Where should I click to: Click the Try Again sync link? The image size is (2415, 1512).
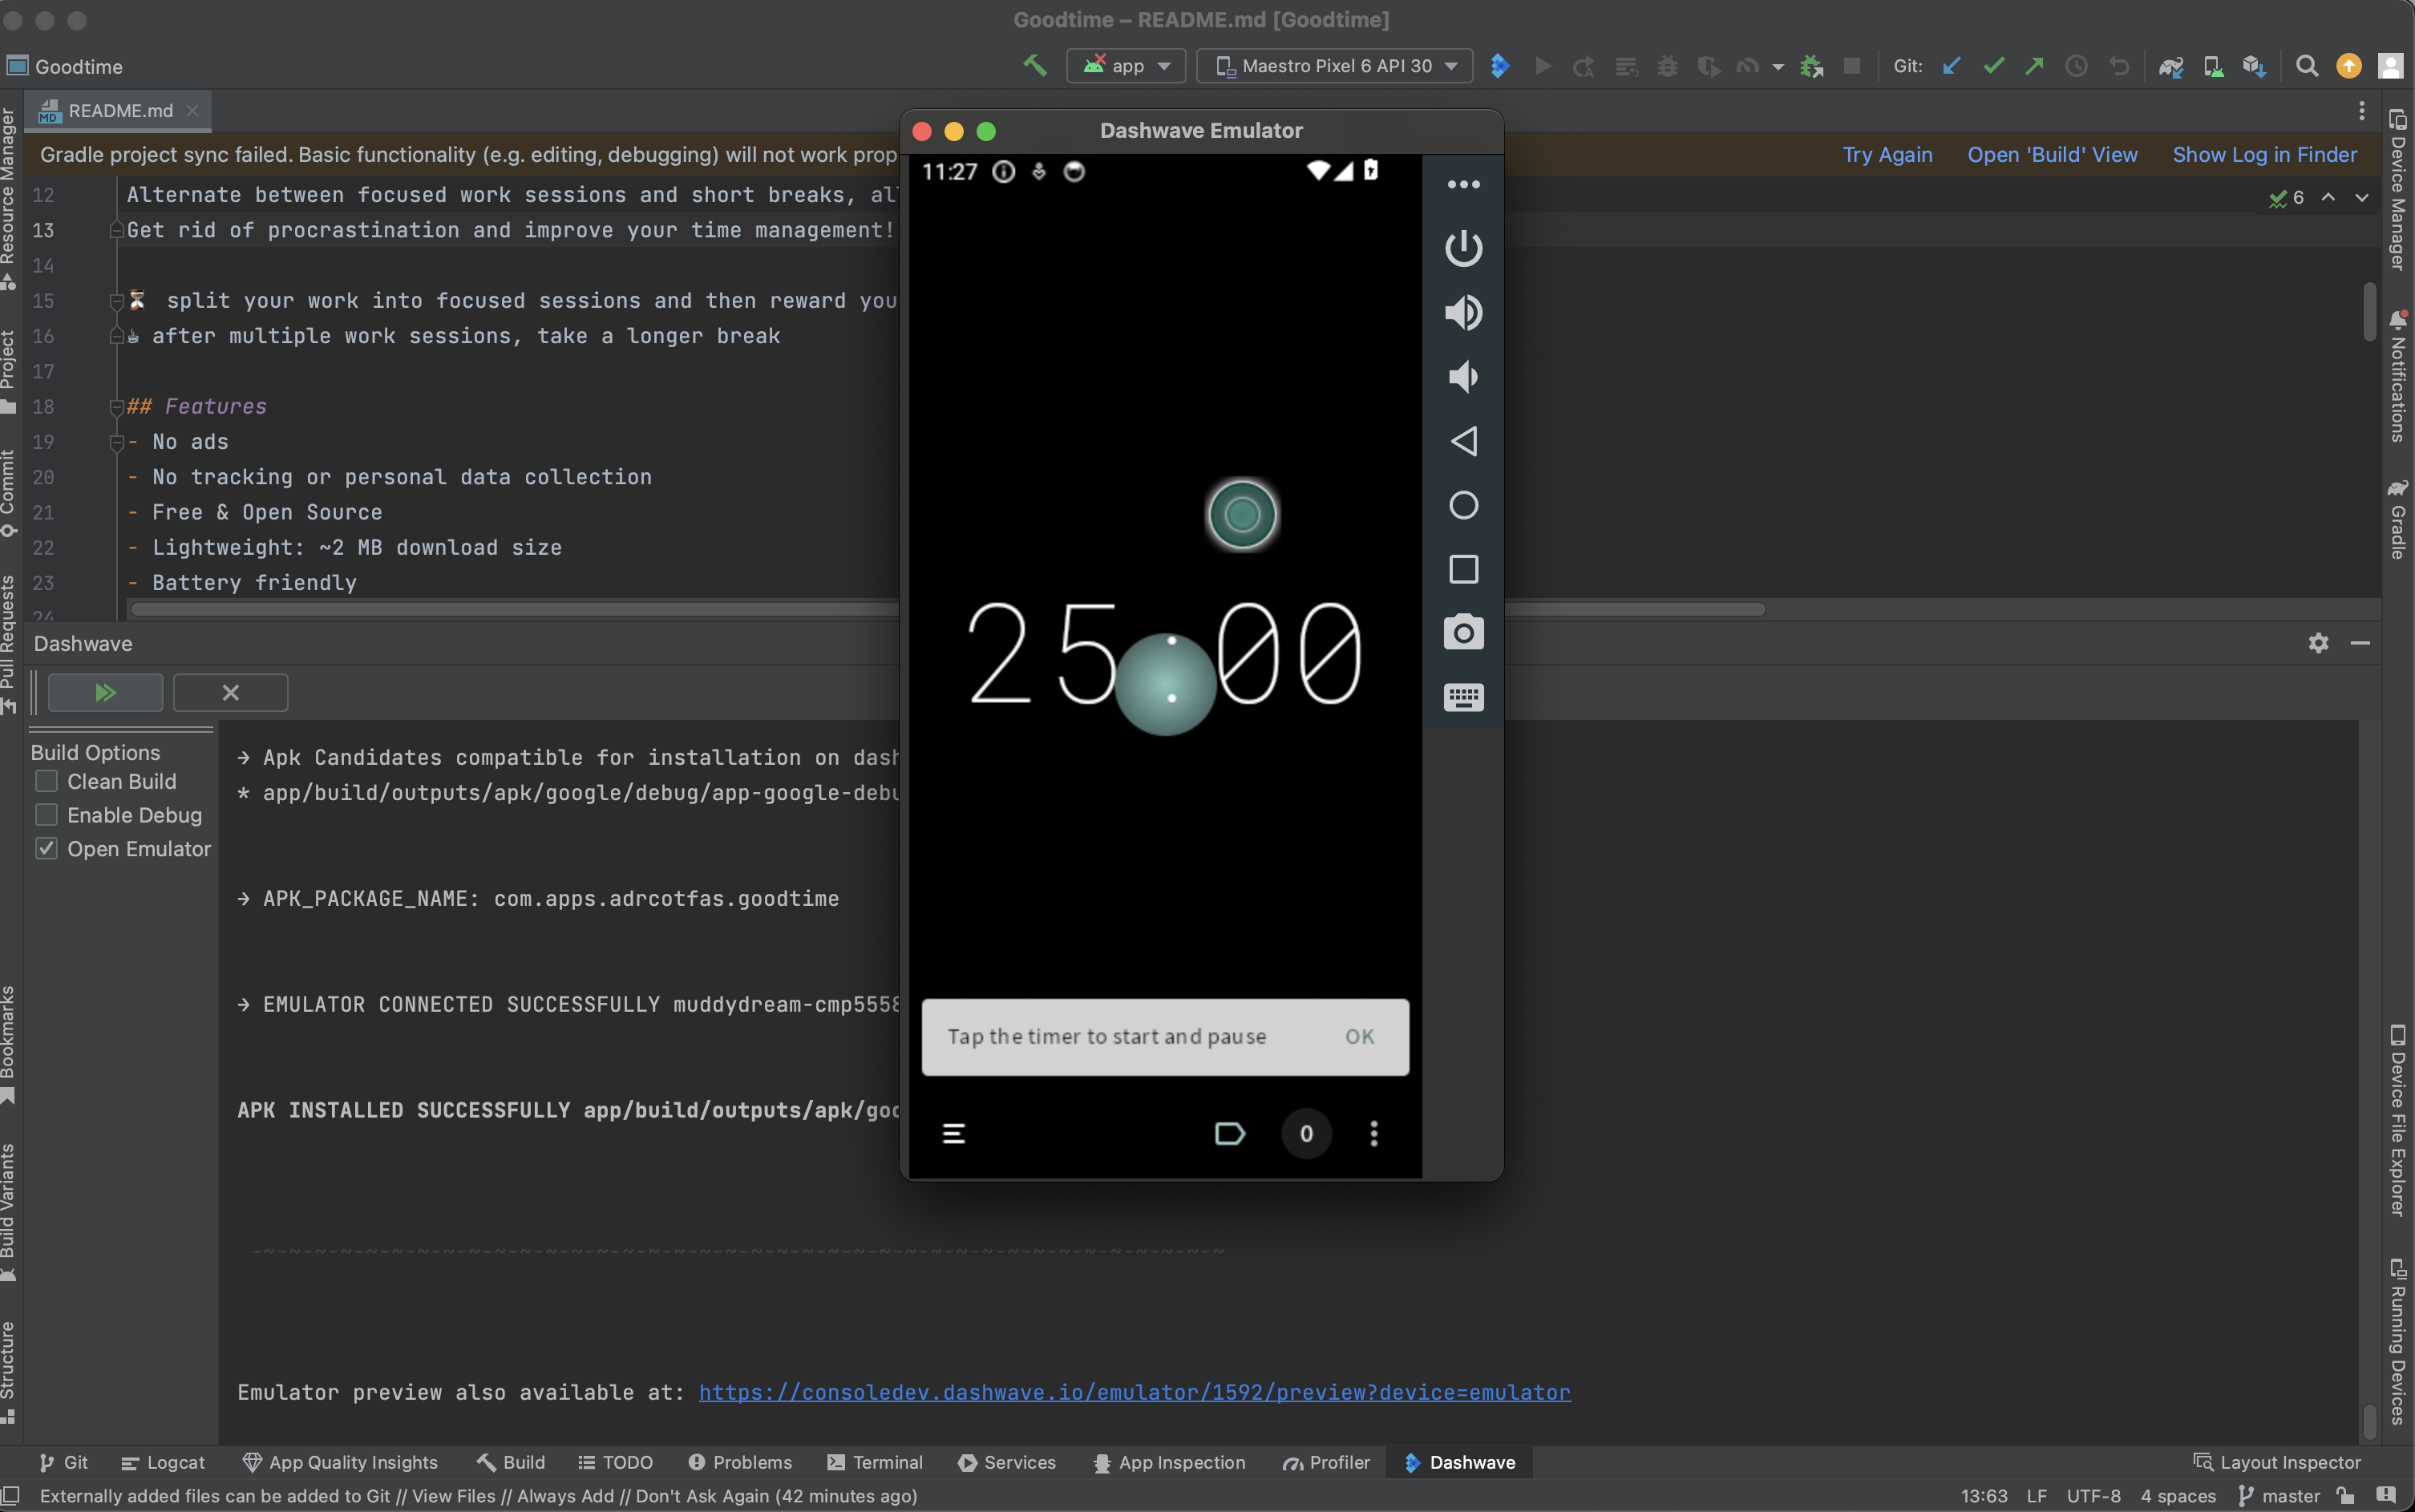[x=1887, y=155]
